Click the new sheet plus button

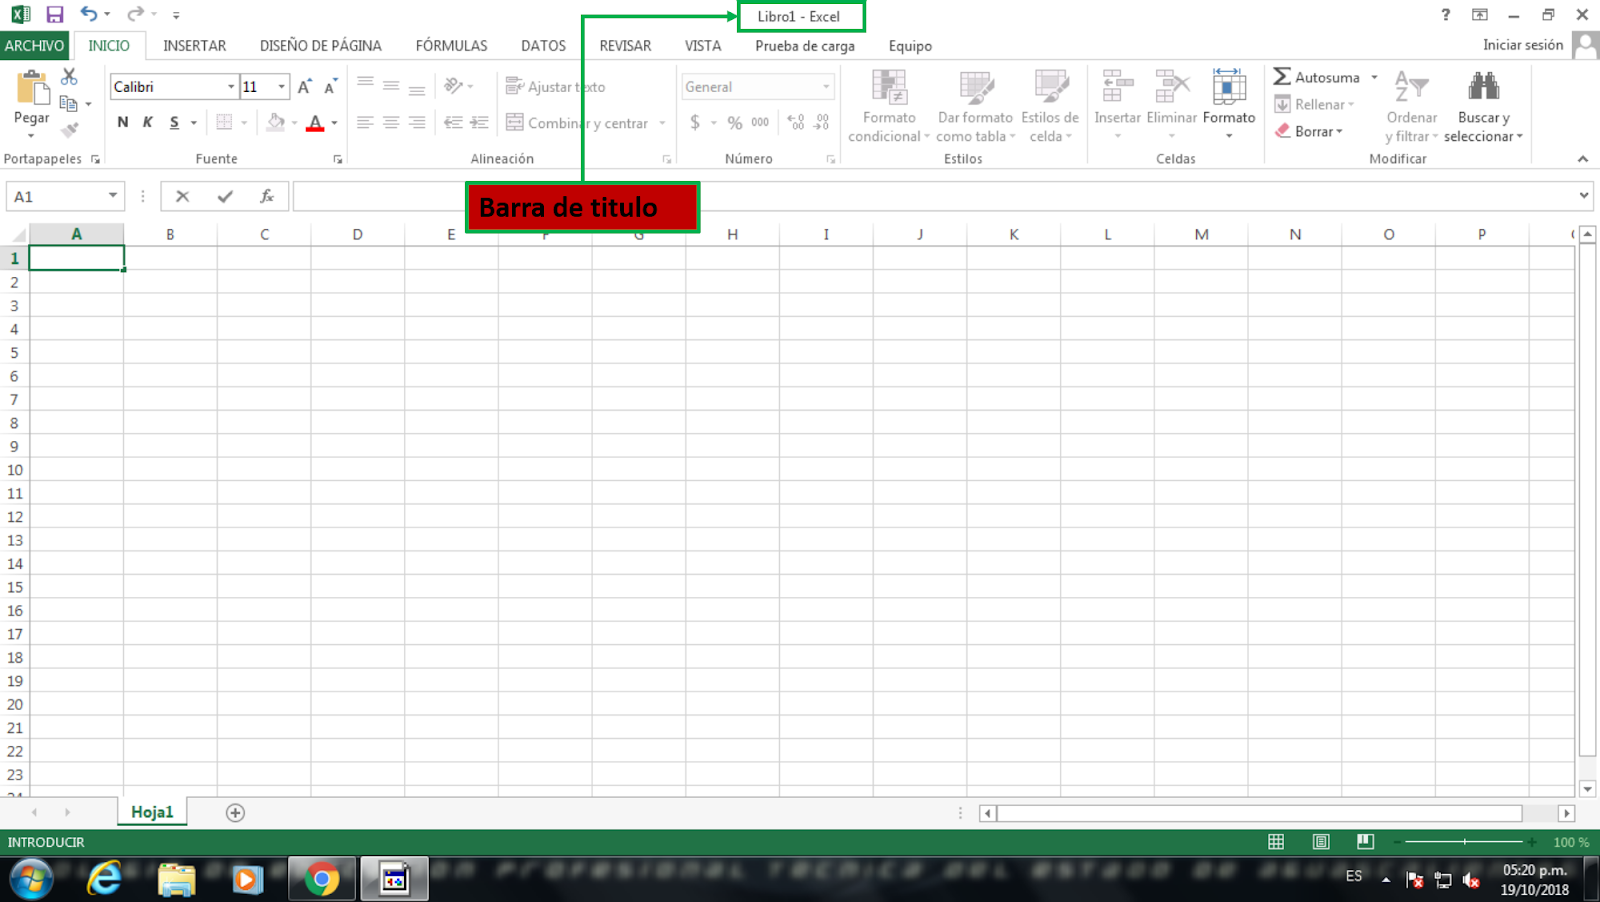coord(235,812)
